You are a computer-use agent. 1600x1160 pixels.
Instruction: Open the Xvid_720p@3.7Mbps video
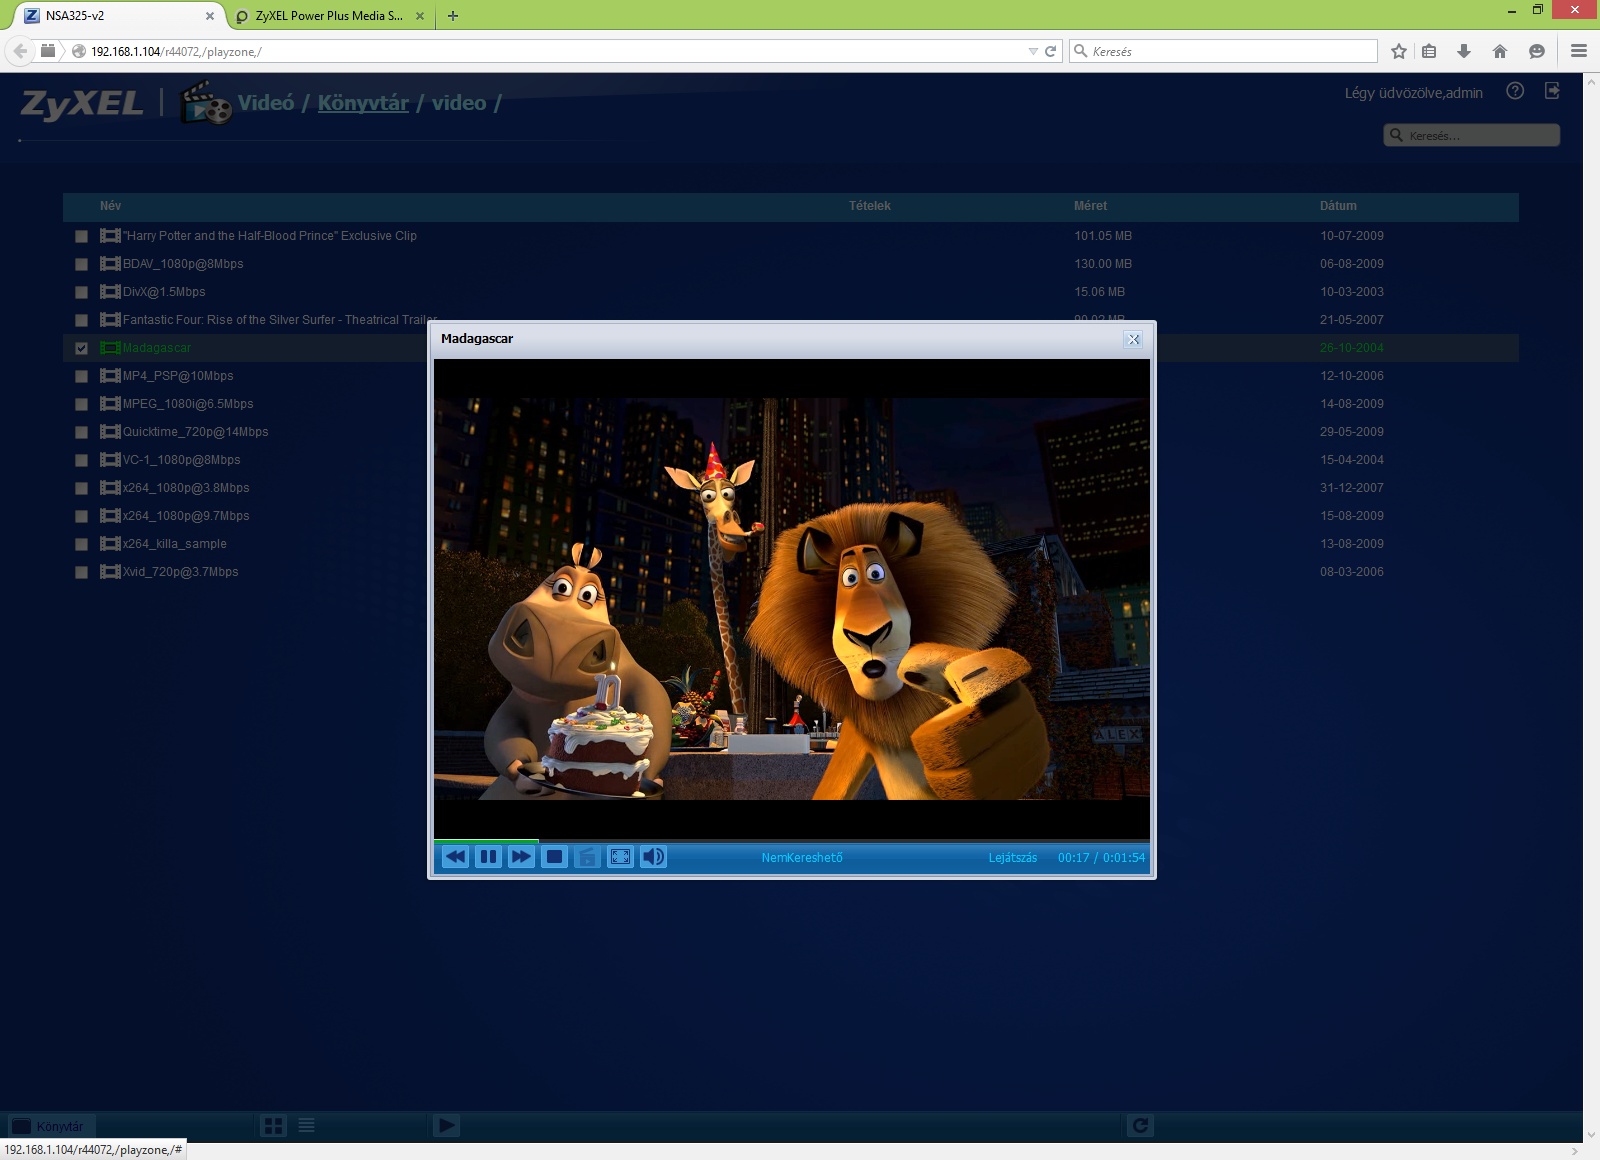(x=181, y=572)
